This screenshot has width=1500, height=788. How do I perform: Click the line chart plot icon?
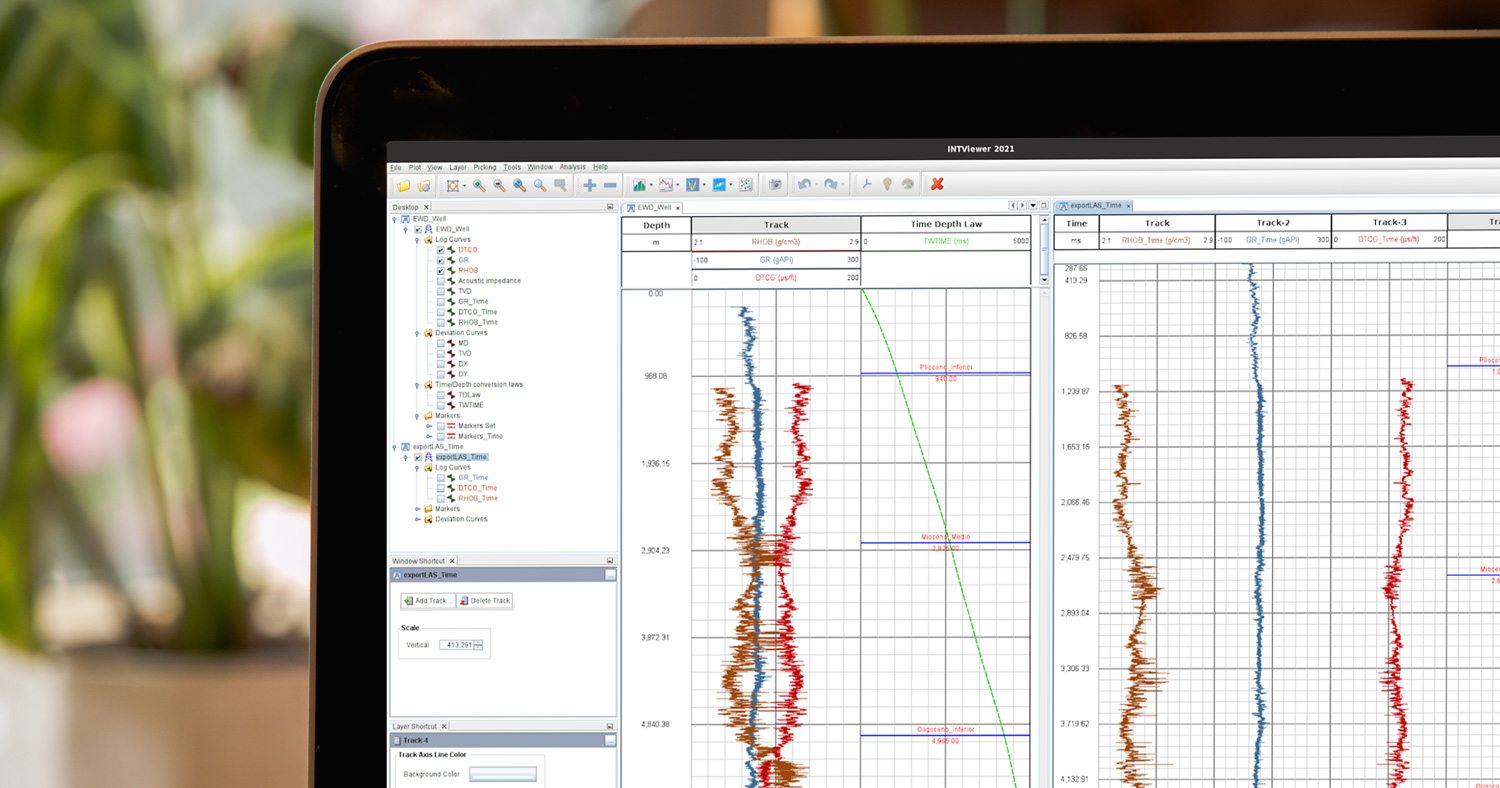[666, 185]
